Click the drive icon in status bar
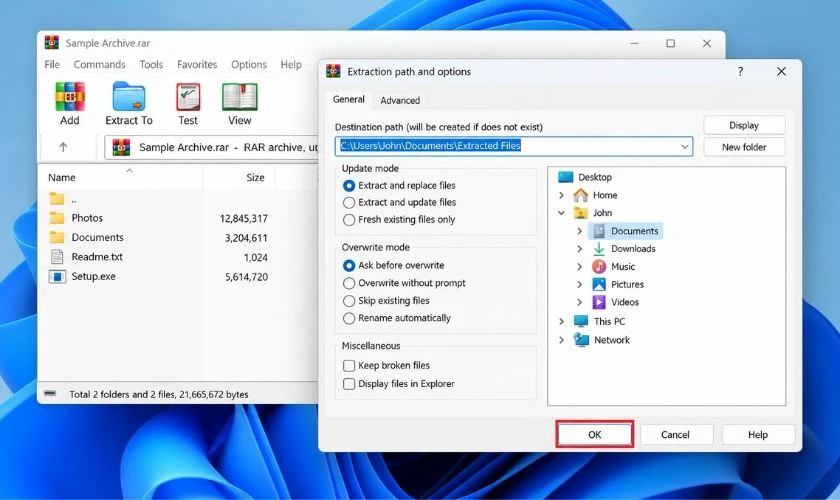The width and height of the screenshot is (840, 500). [50, 393]
